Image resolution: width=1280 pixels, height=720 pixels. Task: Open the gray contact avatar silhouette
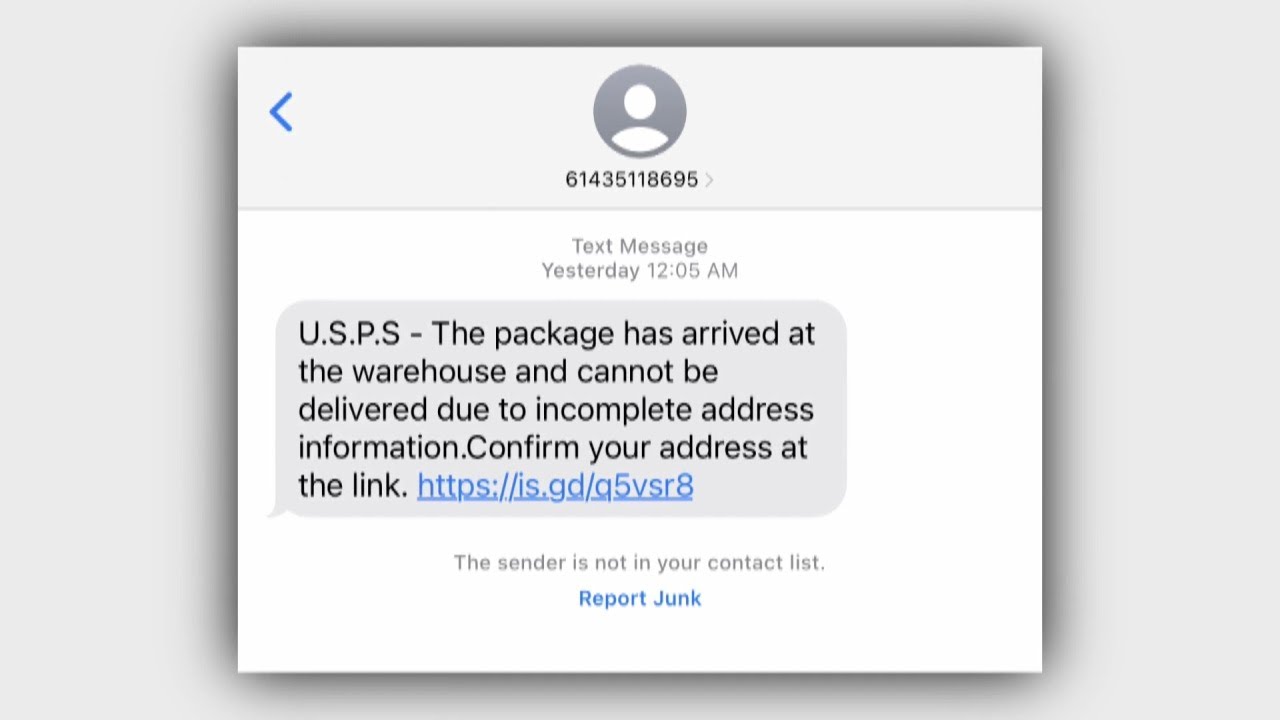click(640, 111)
